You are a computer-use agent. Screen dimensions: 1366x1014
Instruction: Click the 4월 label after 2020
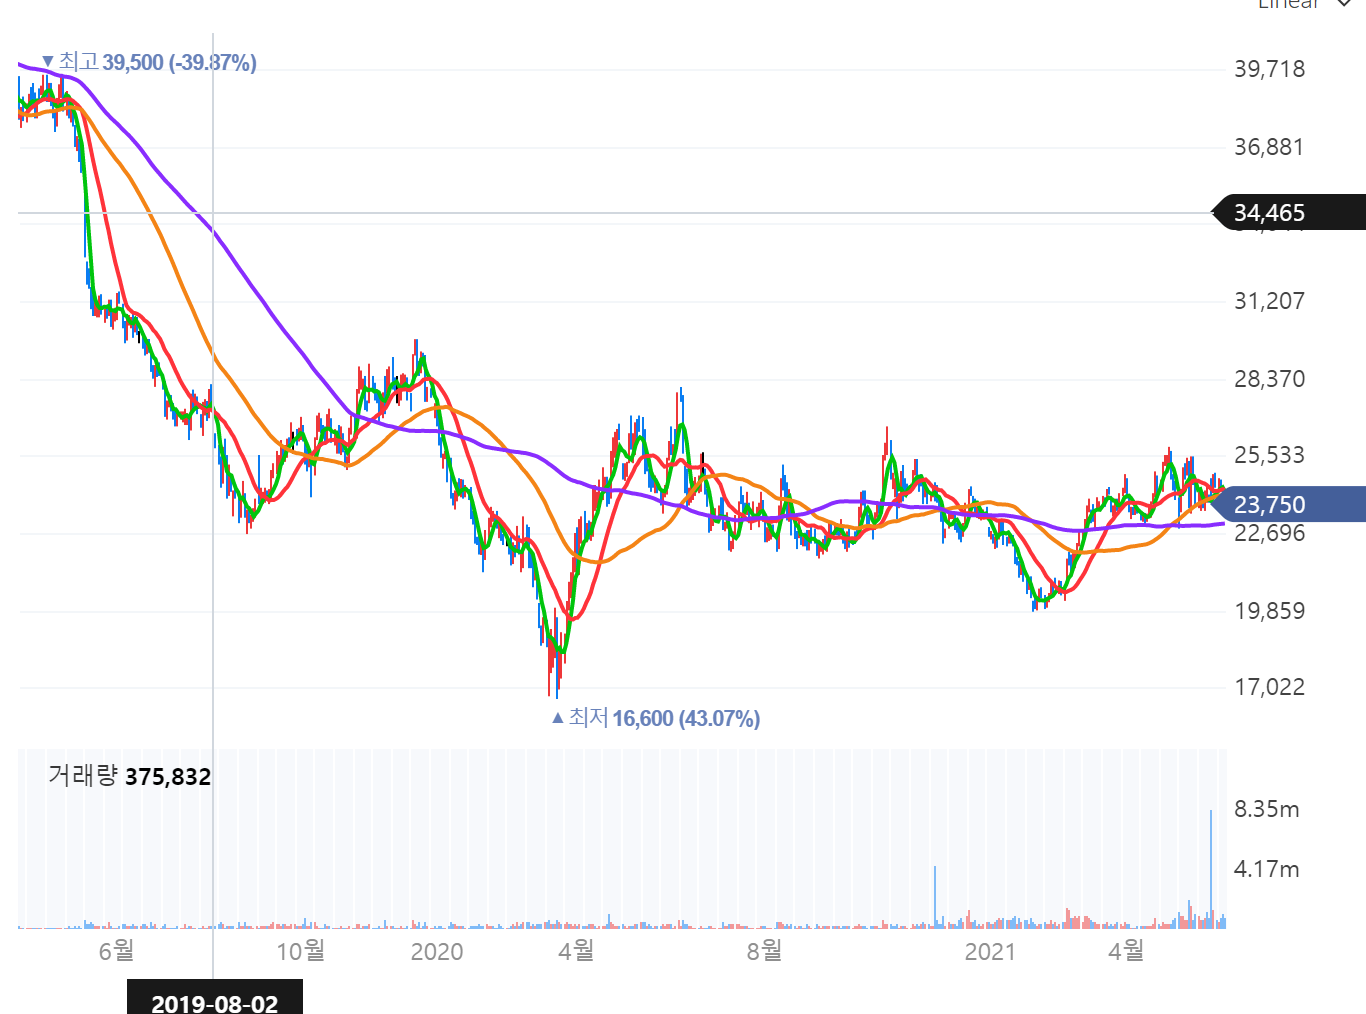(576, 951)
